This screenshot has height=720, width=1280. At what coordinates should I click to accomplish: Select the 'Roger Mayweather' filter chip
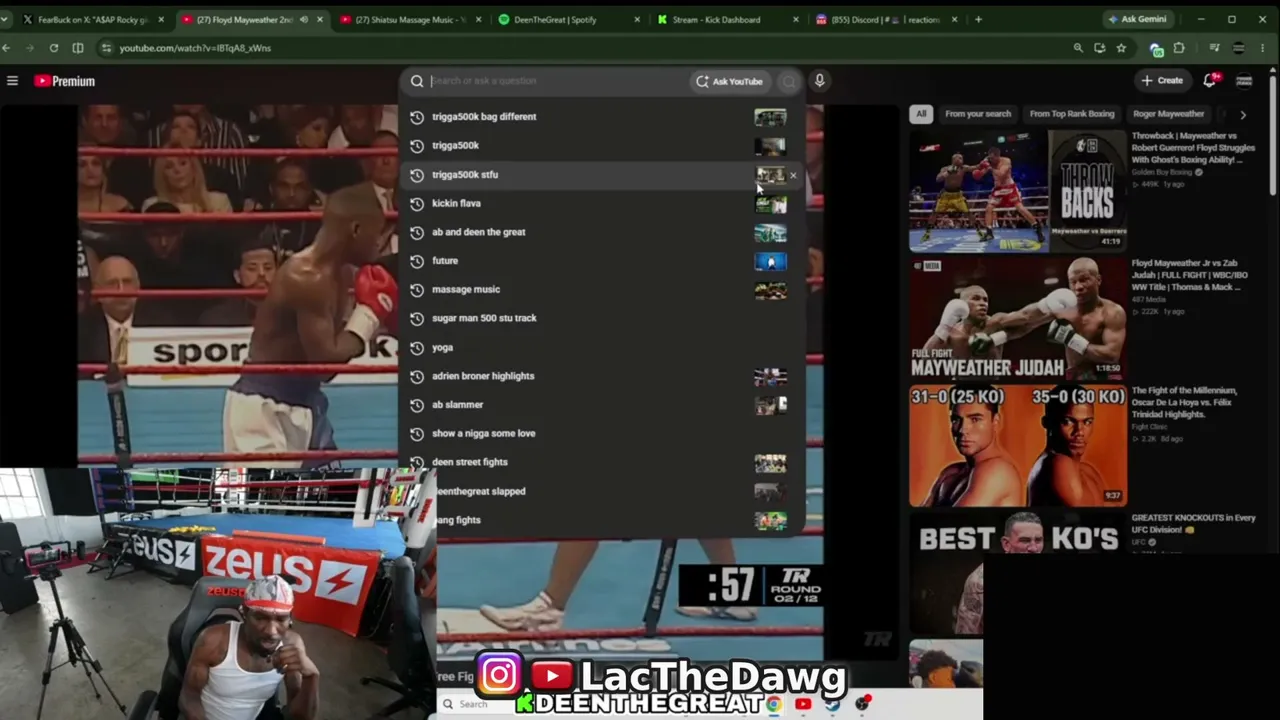point(1168,114)
